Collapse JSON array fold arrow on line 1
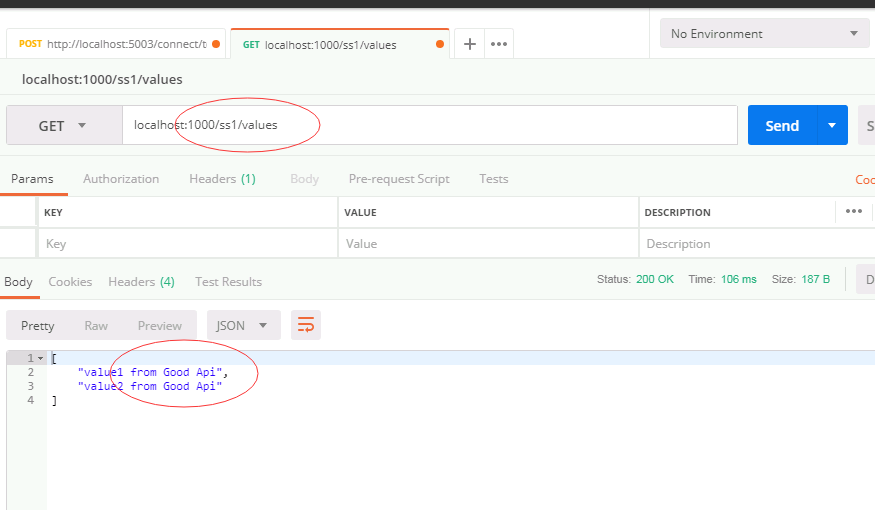Image resolution: width=875 pixels, height=510 pixels. (x=41, y=358)
